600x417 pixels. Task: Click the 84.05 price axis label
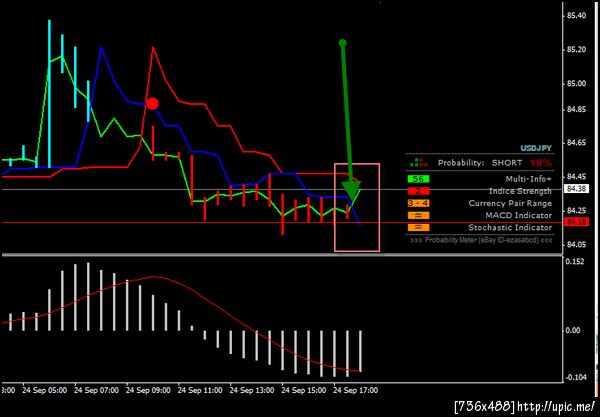point(576,244)
